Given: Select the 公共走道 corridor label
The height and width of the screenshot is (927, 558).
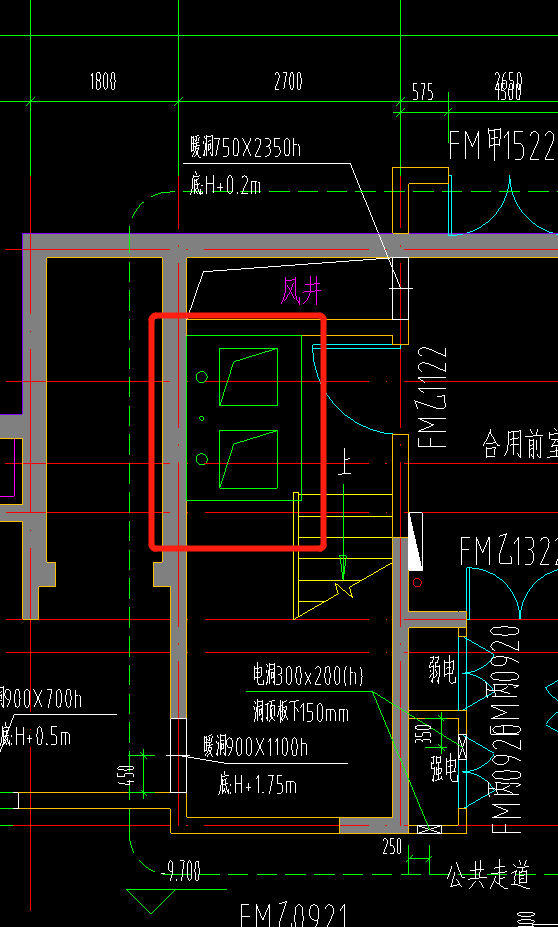Looking at the screenshot, I should tap(488, 876).
